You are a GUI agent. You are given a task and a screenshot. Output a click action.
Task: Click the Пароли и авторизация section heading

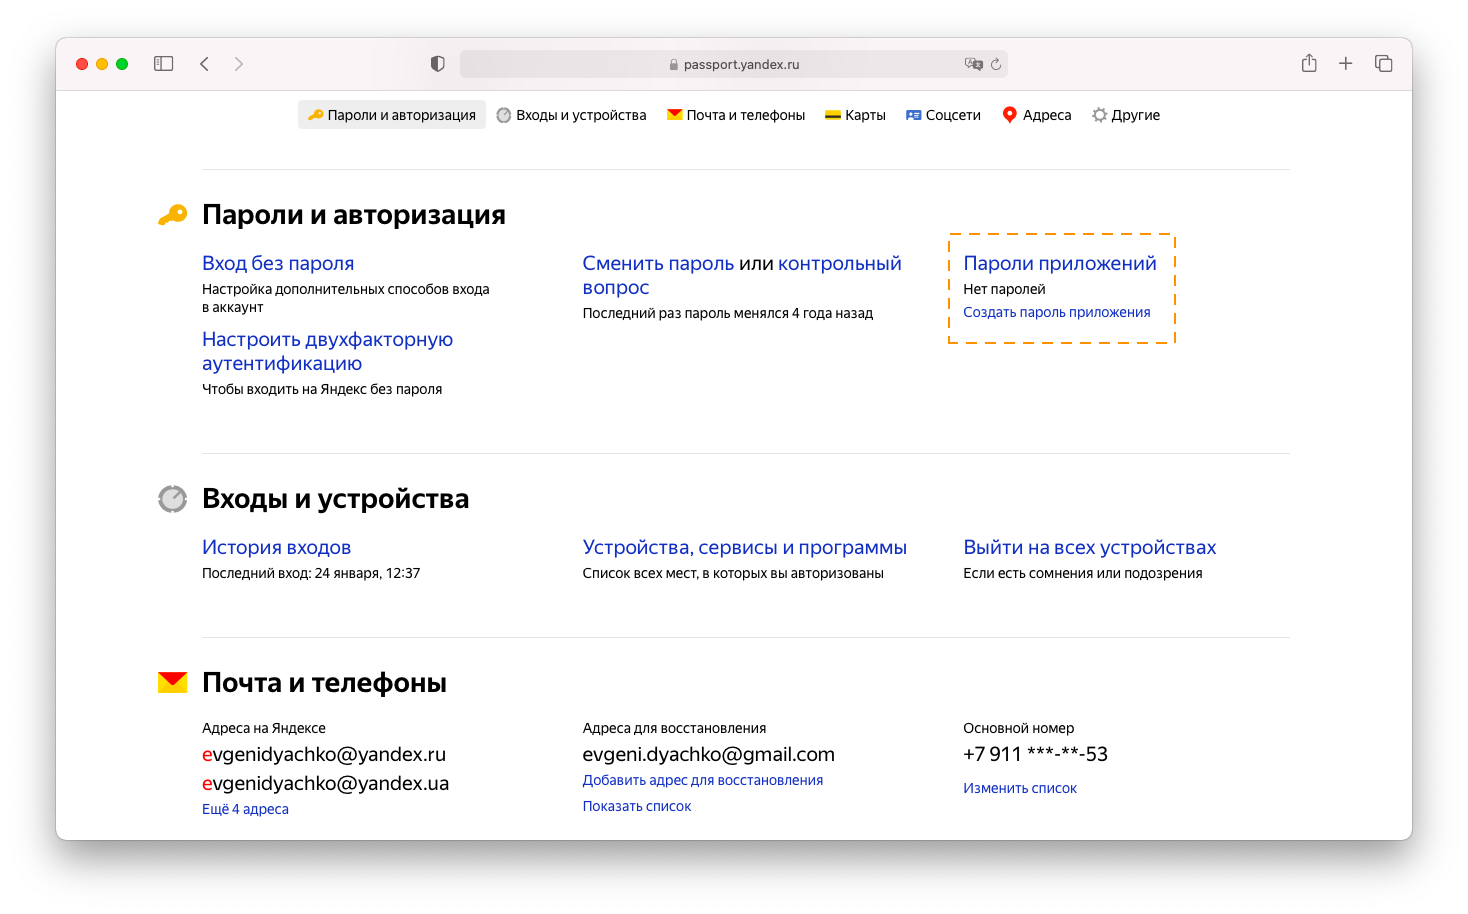[354, 215]
